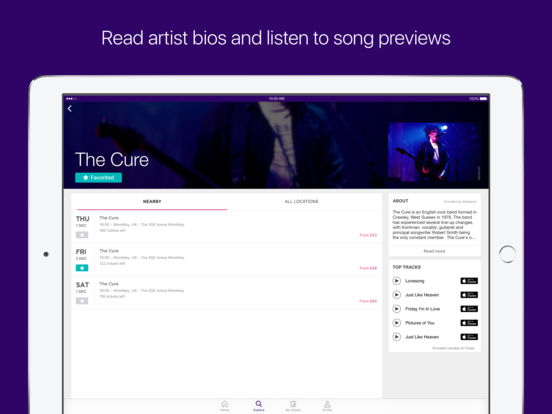The image size is (552, 414).
Task: Expand the About bio with Read more
Action: click(434, 251)
